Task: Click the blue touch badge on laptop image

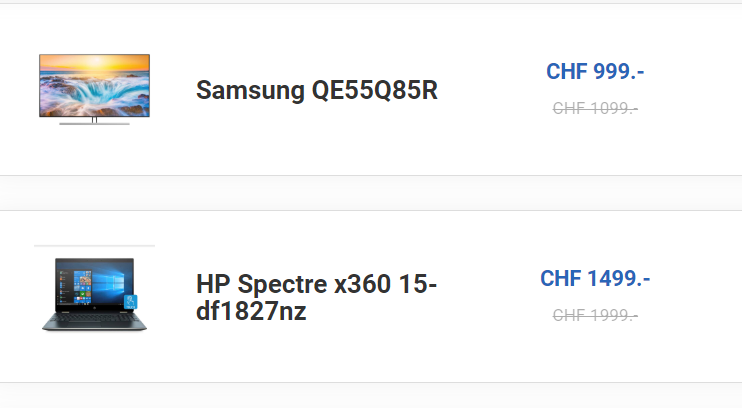Action: [x=130, y=302]
